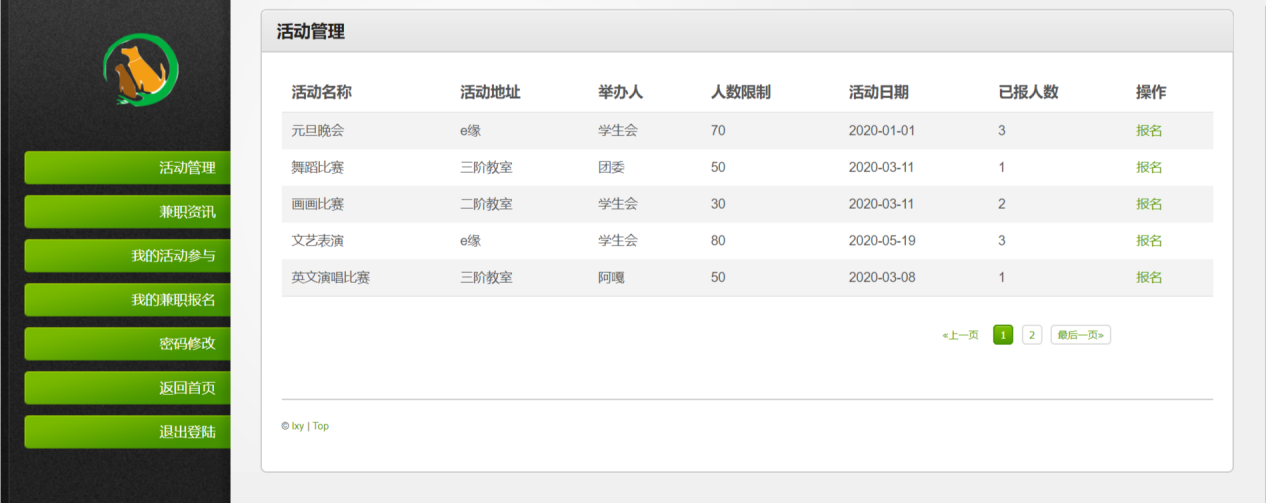Click 报名 for 舞蹈比赛

1149,168
